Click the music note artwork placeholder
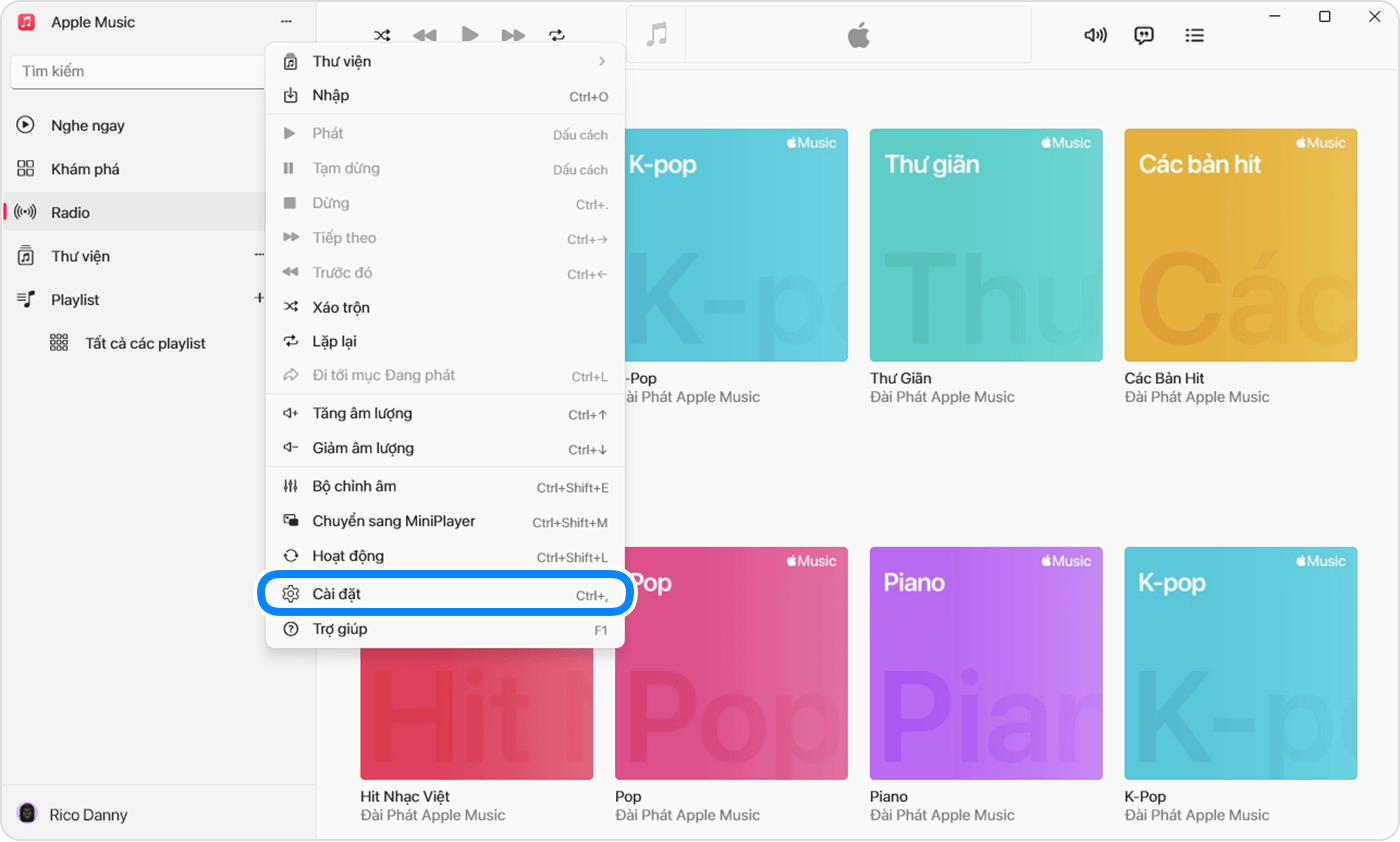The width and height of the screenshot is (1400, 842). [656, 35]
